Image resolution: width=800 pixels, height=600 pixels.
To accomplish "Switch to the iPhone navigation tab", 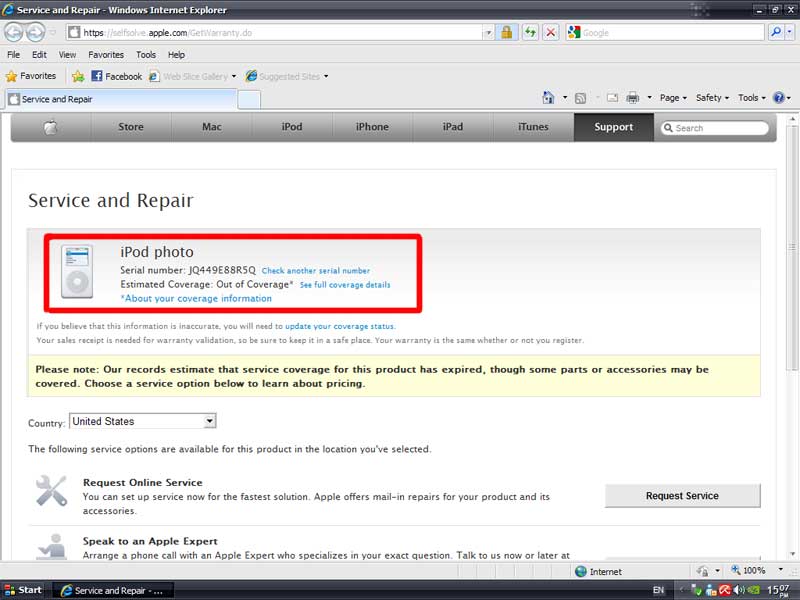I will click(x=372, y=127).
